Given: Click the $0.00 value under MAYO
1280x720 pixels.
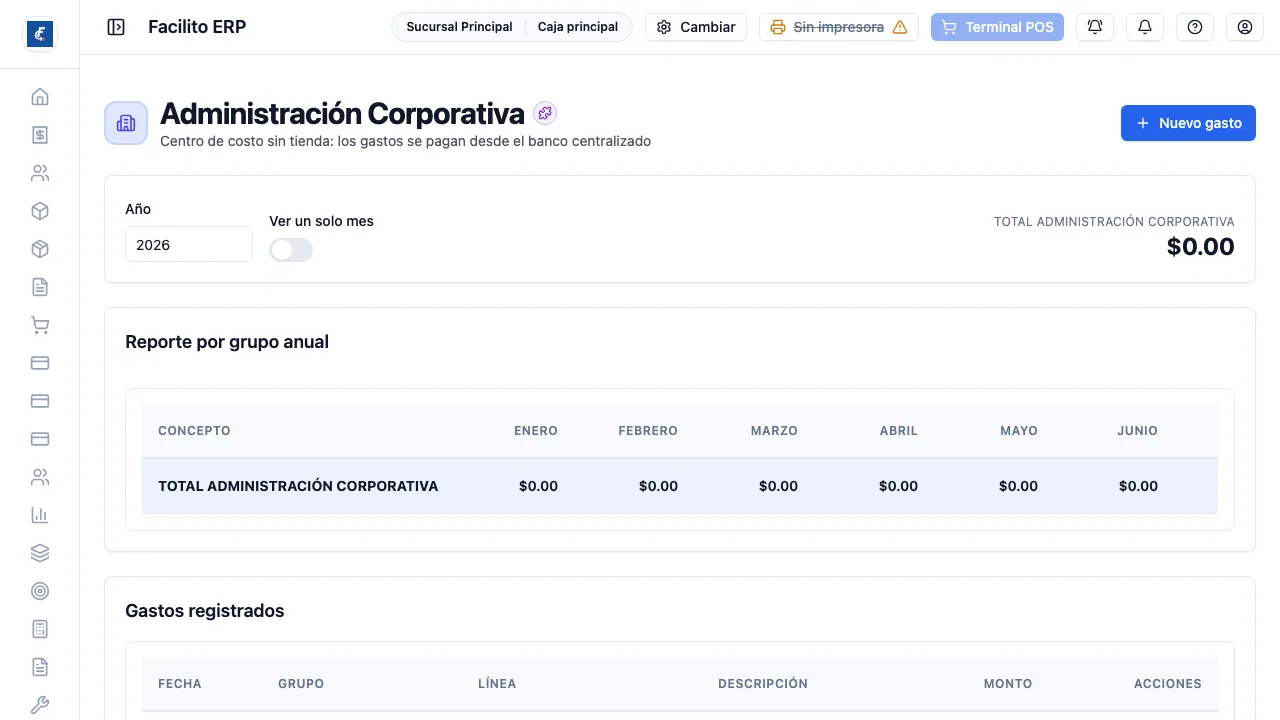Looking at the screenshot, I should tap(1018, 486).
